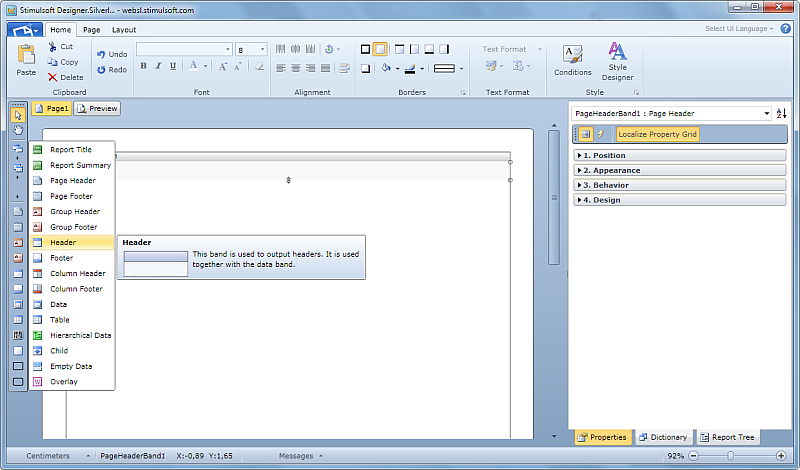The height and width of the screenshot is (470, 800).
Task: Open the font color dropdown arrow
Action: [206, 66]
